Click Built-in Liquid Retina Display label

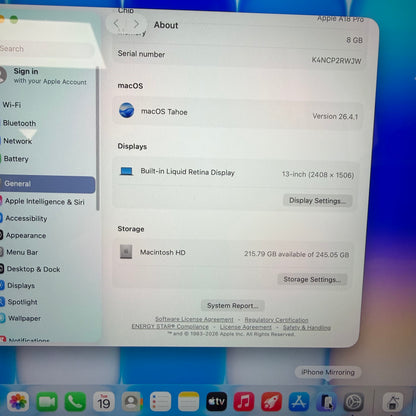(188, 172)
